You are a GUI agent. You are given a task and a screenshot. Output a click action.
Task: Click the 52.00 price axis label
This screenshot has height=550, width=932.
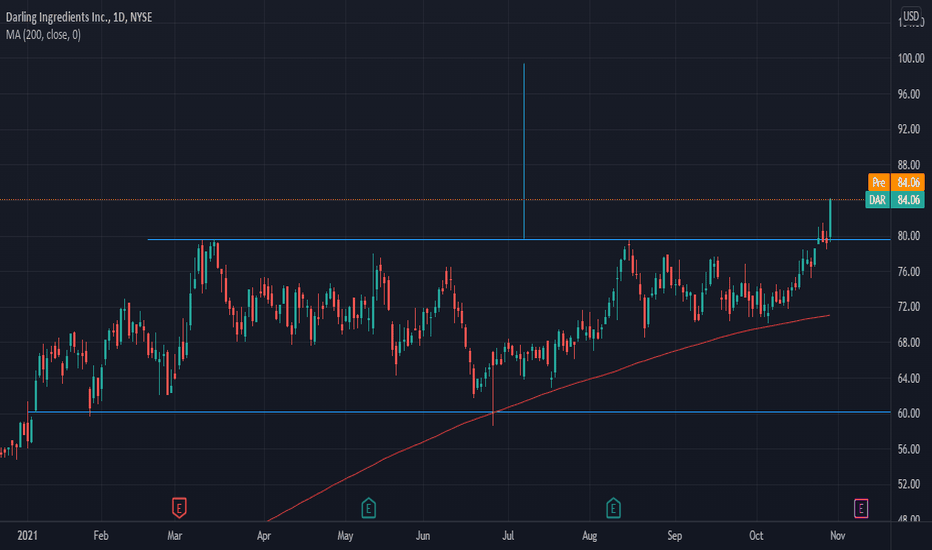[909, 484]
